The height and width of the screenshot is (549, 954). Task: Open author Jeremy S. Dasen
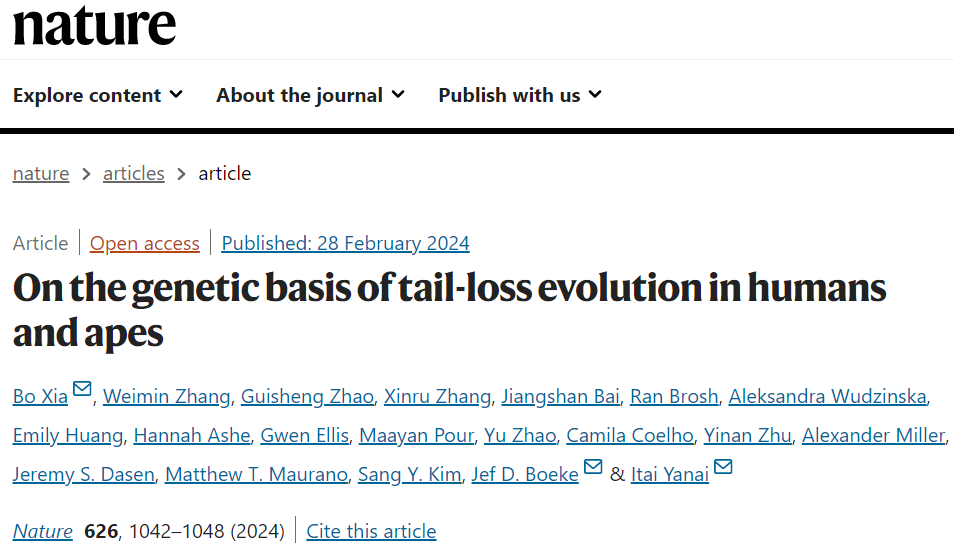click(83, 475)
